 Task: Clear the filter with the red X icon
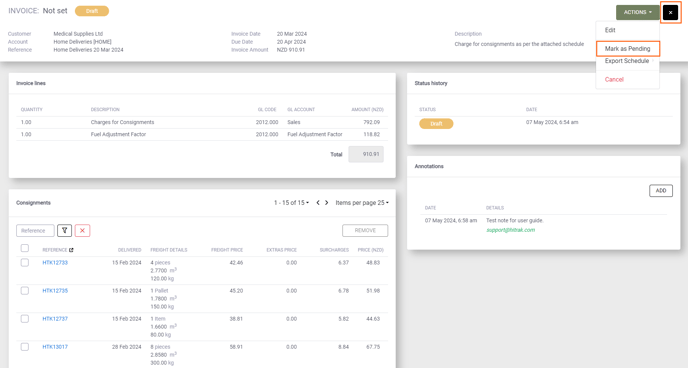(x=82, y=230)
